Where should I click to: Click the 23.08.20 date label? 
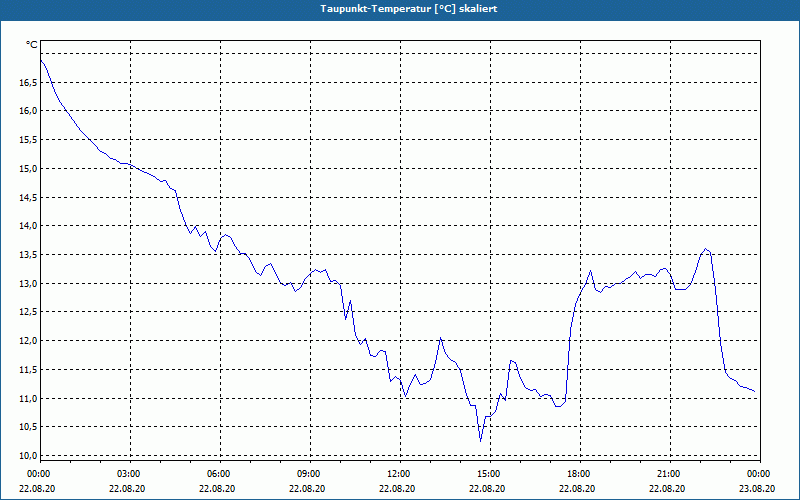pyautogui.click(x=757, y=488)
